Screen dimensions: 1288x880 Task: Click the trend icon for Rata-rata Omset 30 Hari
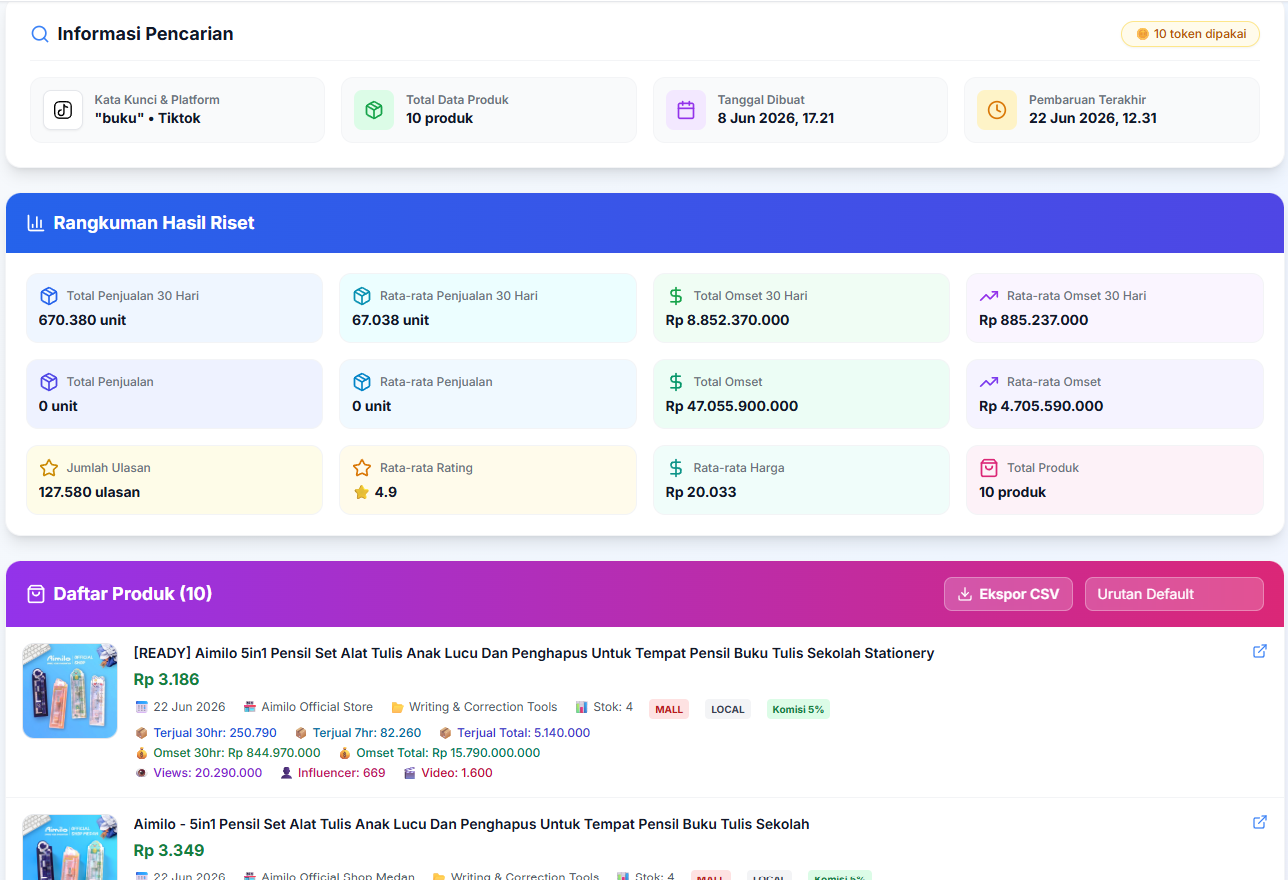[989, 296]
